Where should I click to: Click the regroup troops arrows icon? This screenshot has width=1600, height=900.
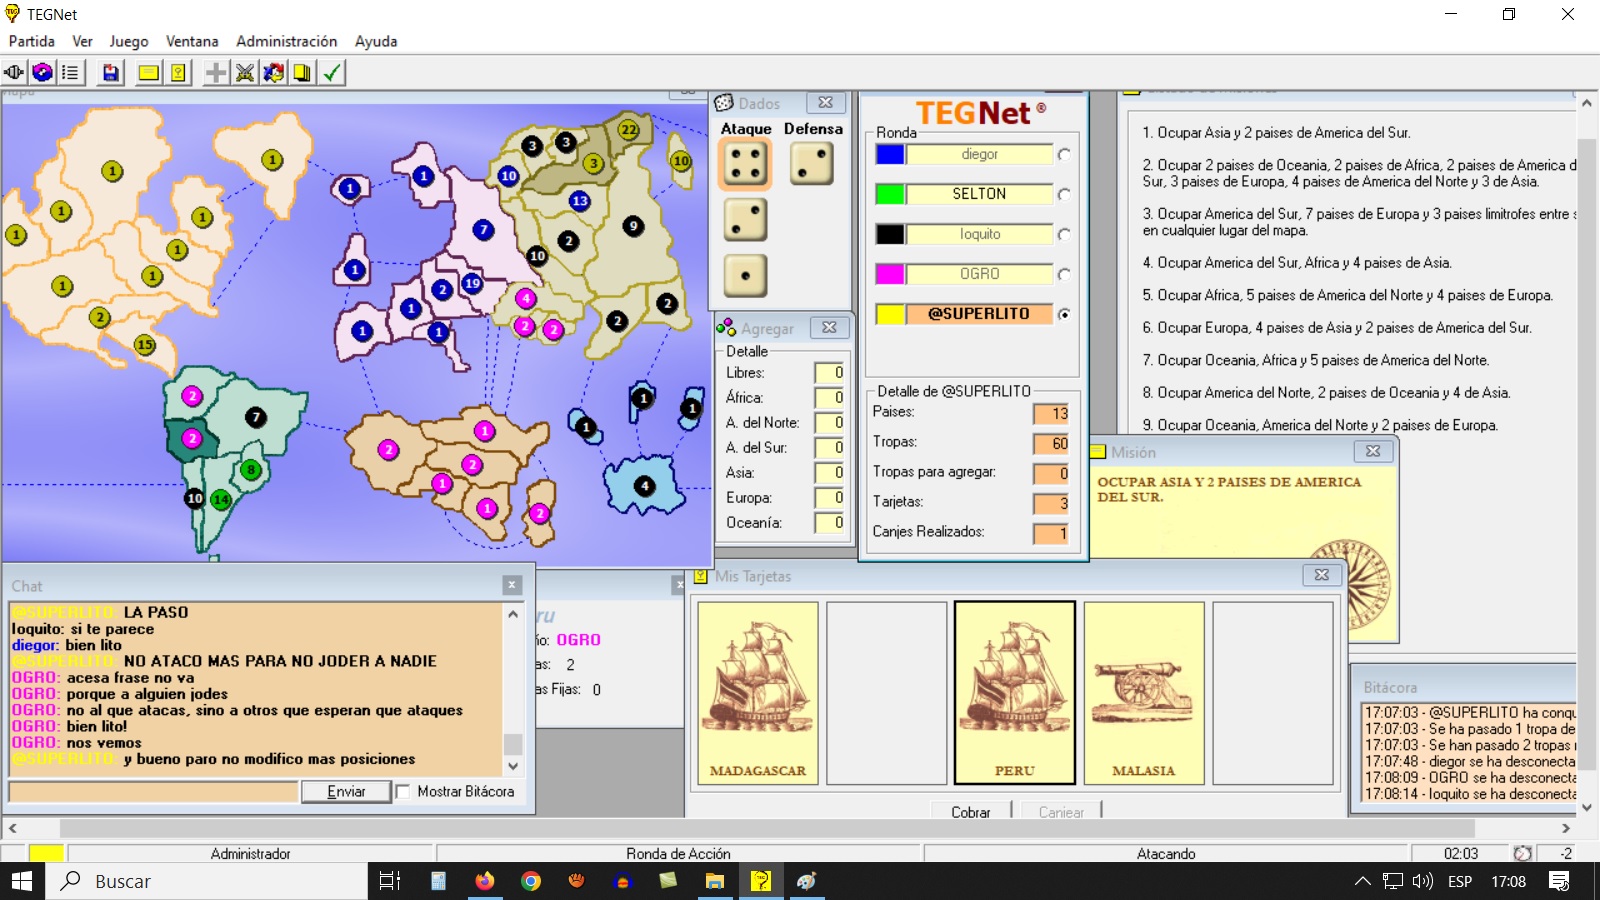pos(273,72)
